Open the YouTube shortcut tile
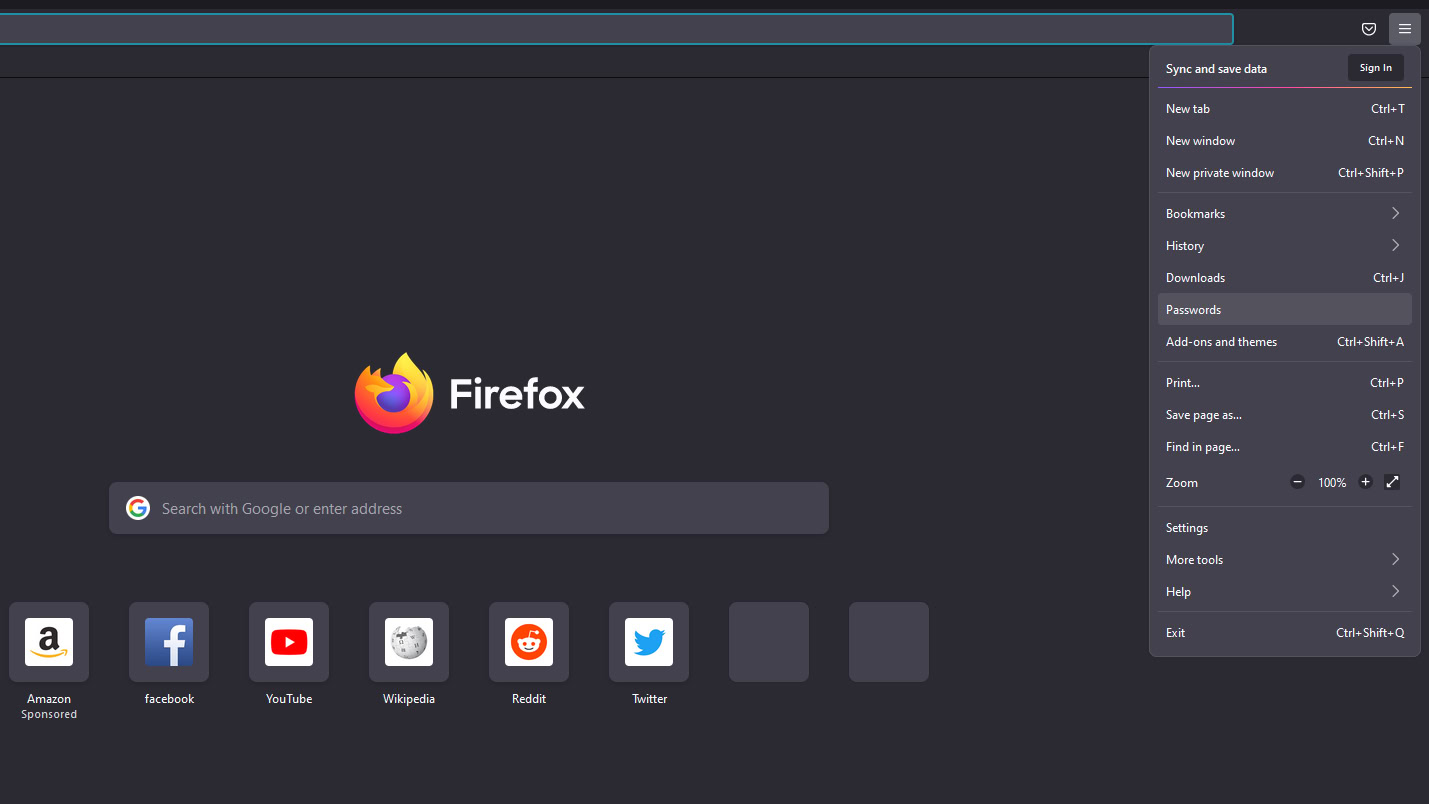 [x=289, y=642]
